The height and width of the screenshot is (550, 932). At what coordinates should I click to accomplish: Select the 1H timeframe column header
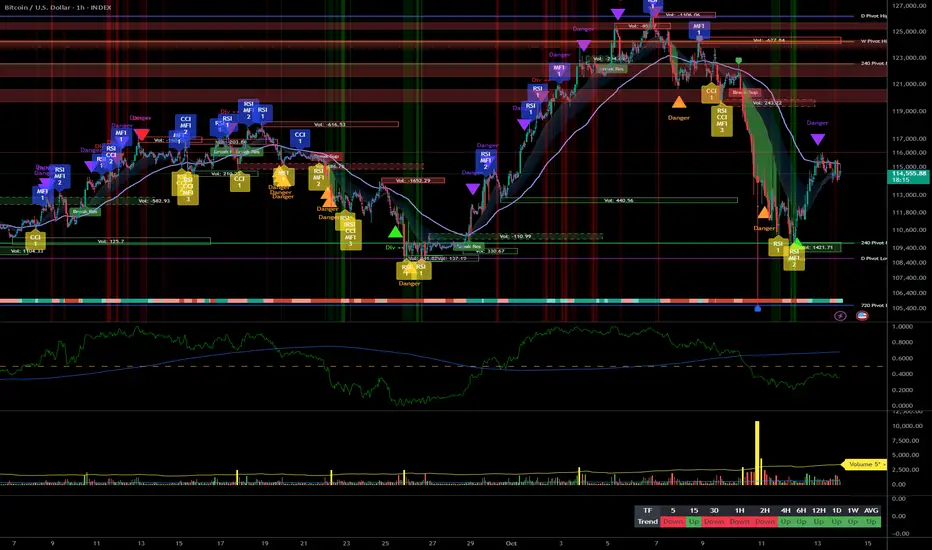click(x=739, y=510)
